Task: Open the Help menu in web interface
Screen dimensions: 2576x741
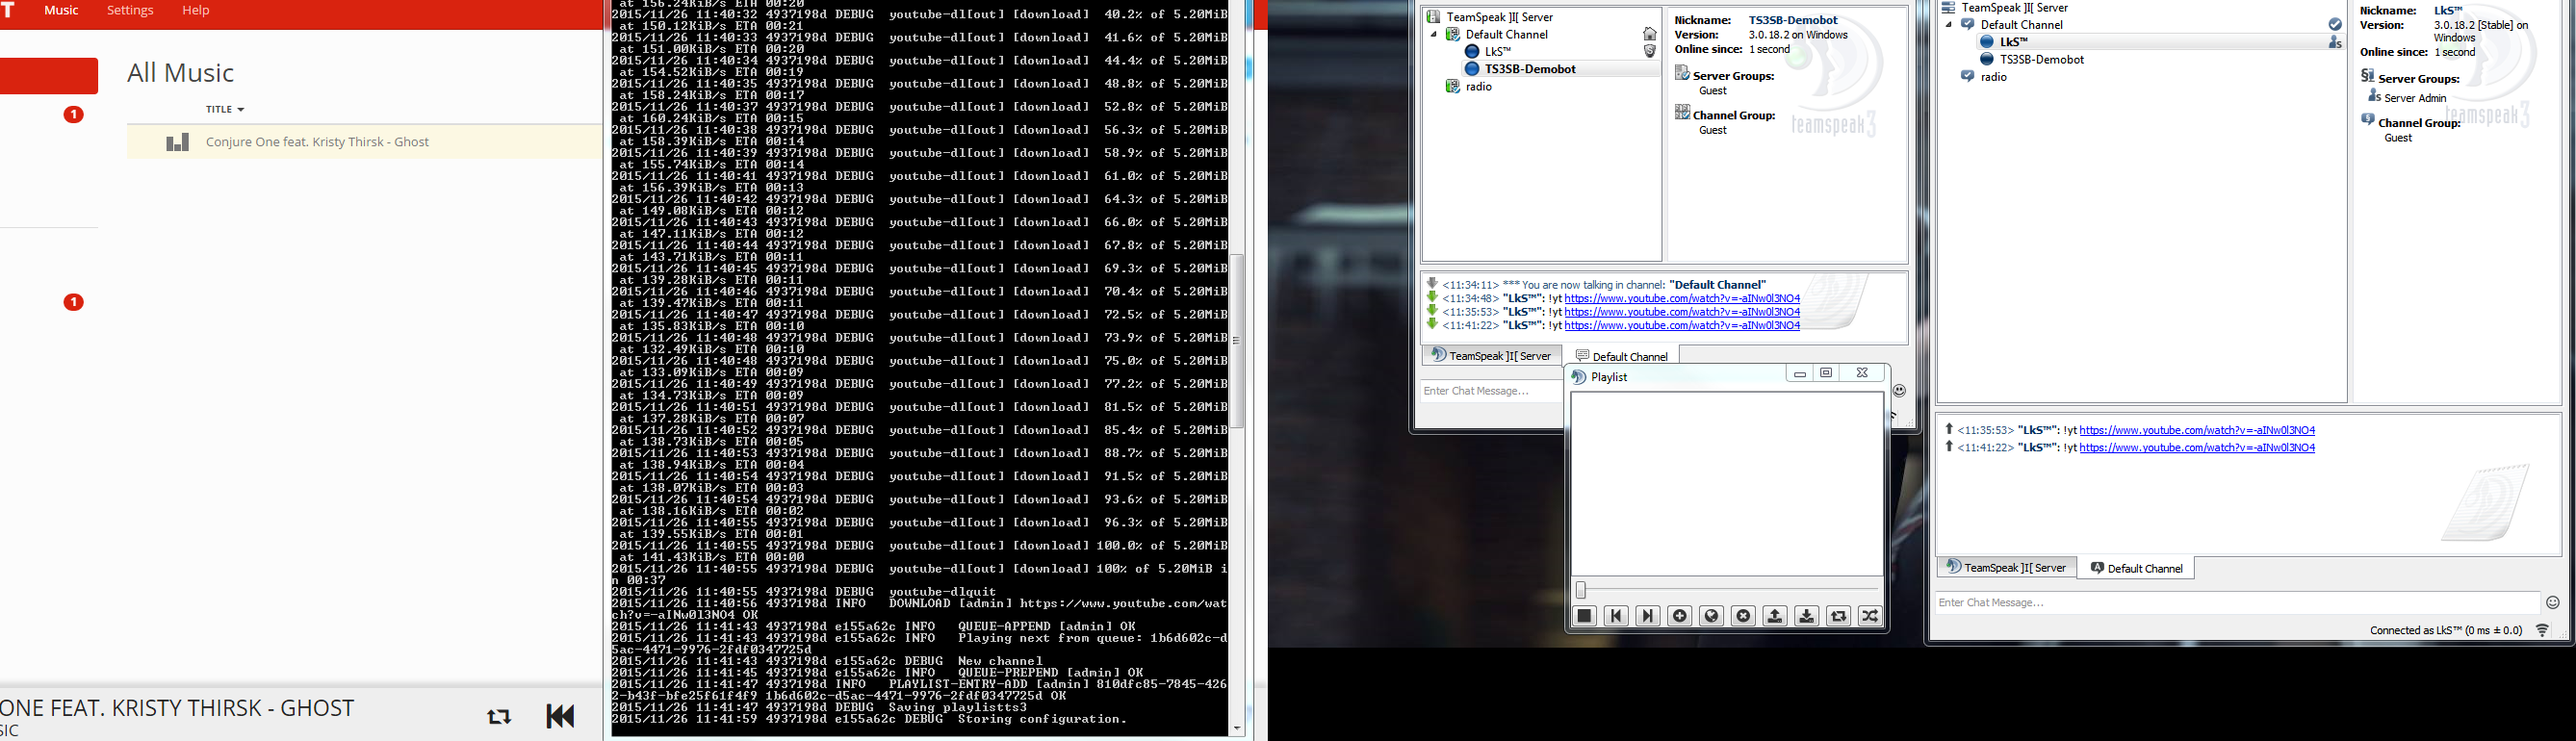Action: 196,10
